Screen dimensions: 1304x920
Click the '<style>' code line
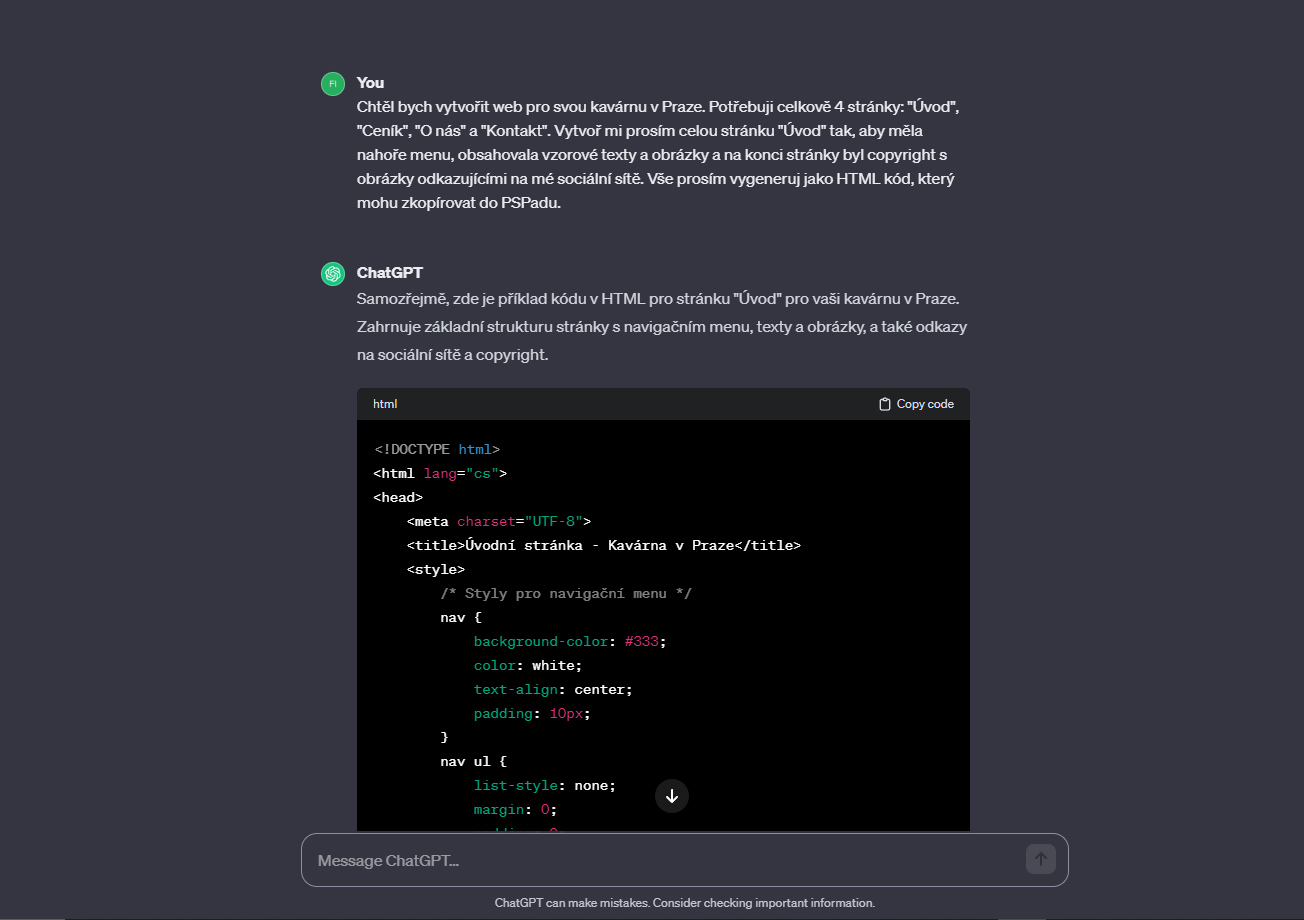436,570
